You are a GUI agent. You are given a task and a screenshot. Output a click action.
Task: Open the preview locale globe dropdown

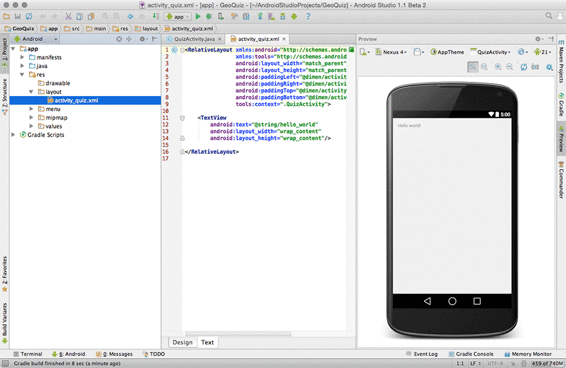(x=523, y=52)
